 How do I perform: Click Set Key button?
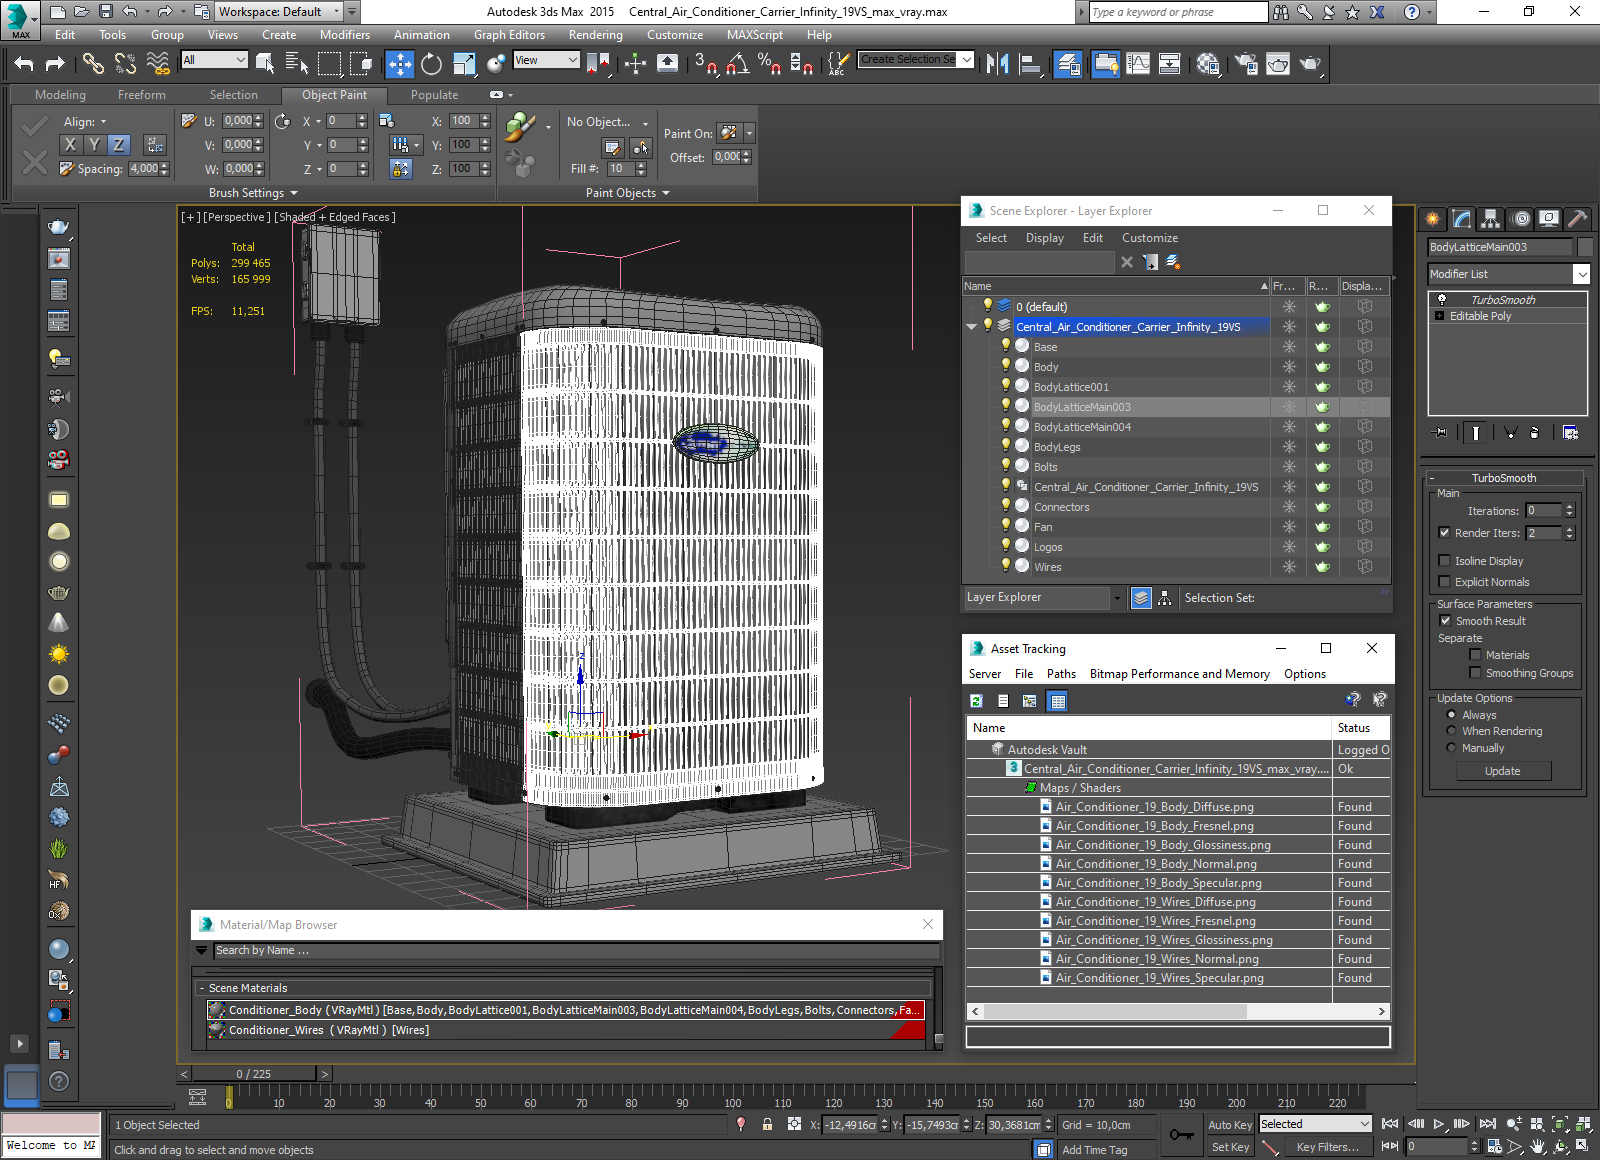point(1230,1147)
